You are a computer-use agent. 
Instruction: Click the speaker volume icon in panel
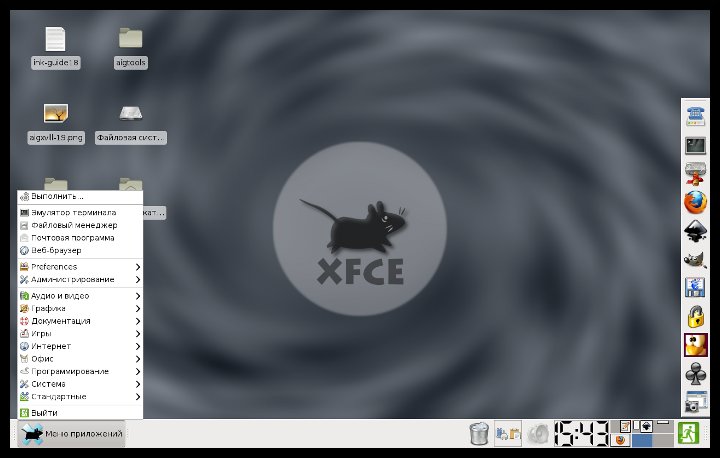pos(539,434)
